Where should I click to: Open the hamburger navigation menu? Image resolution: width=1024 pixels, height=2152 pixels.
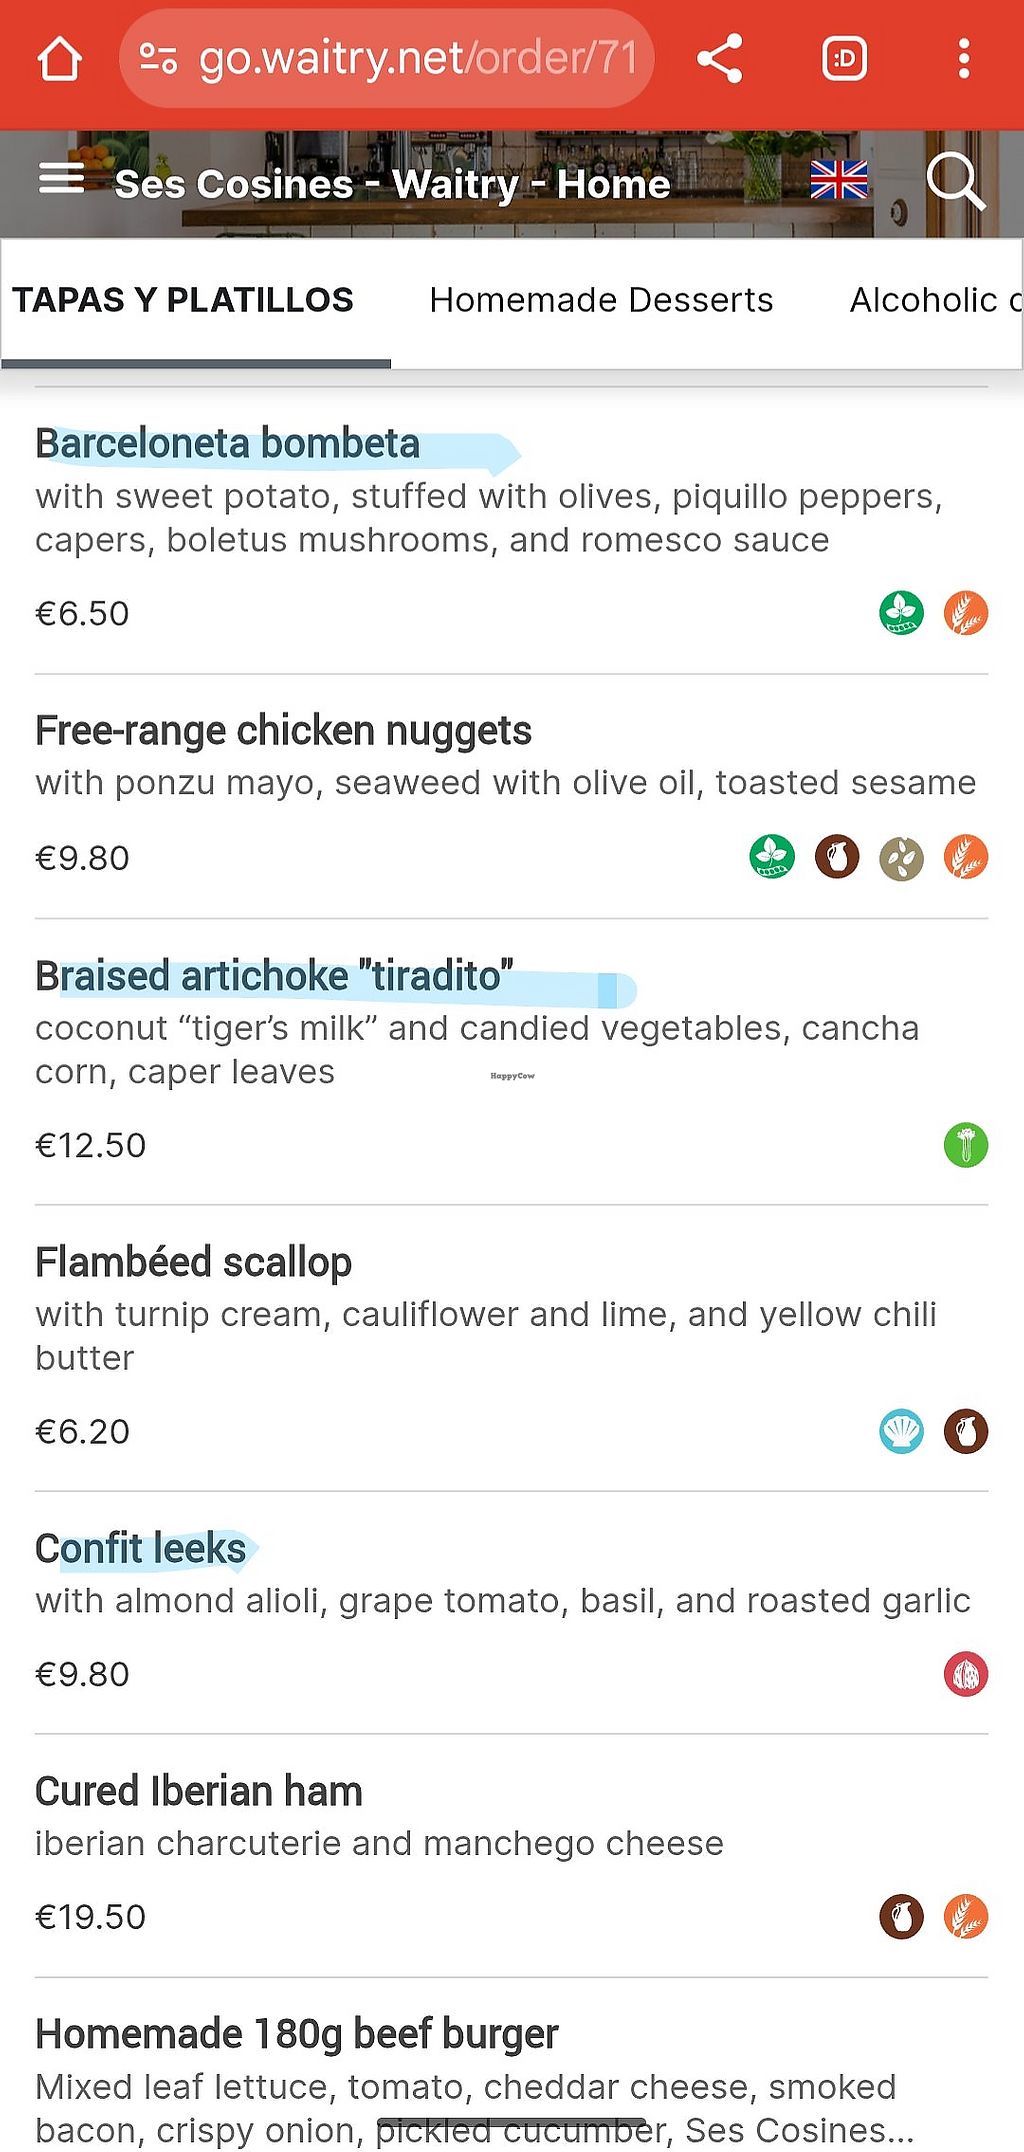61,180
